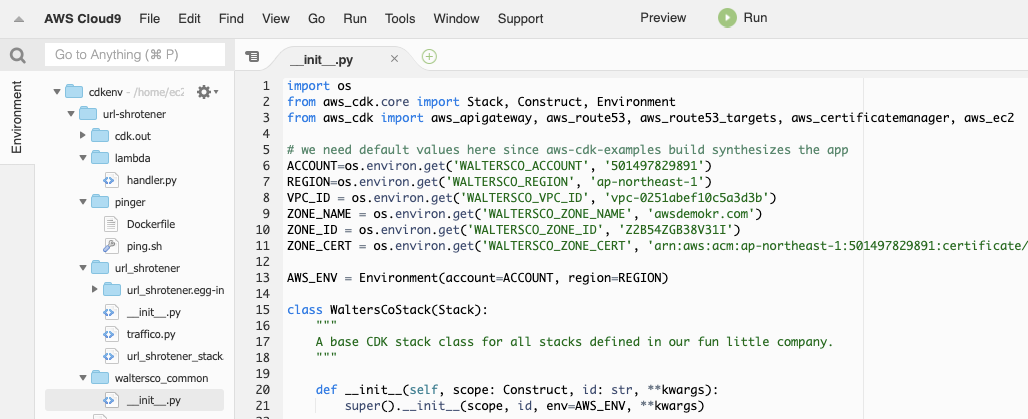The image size is (1028, 419).
Task: Open the Run menu
Action: pos(355,19)
